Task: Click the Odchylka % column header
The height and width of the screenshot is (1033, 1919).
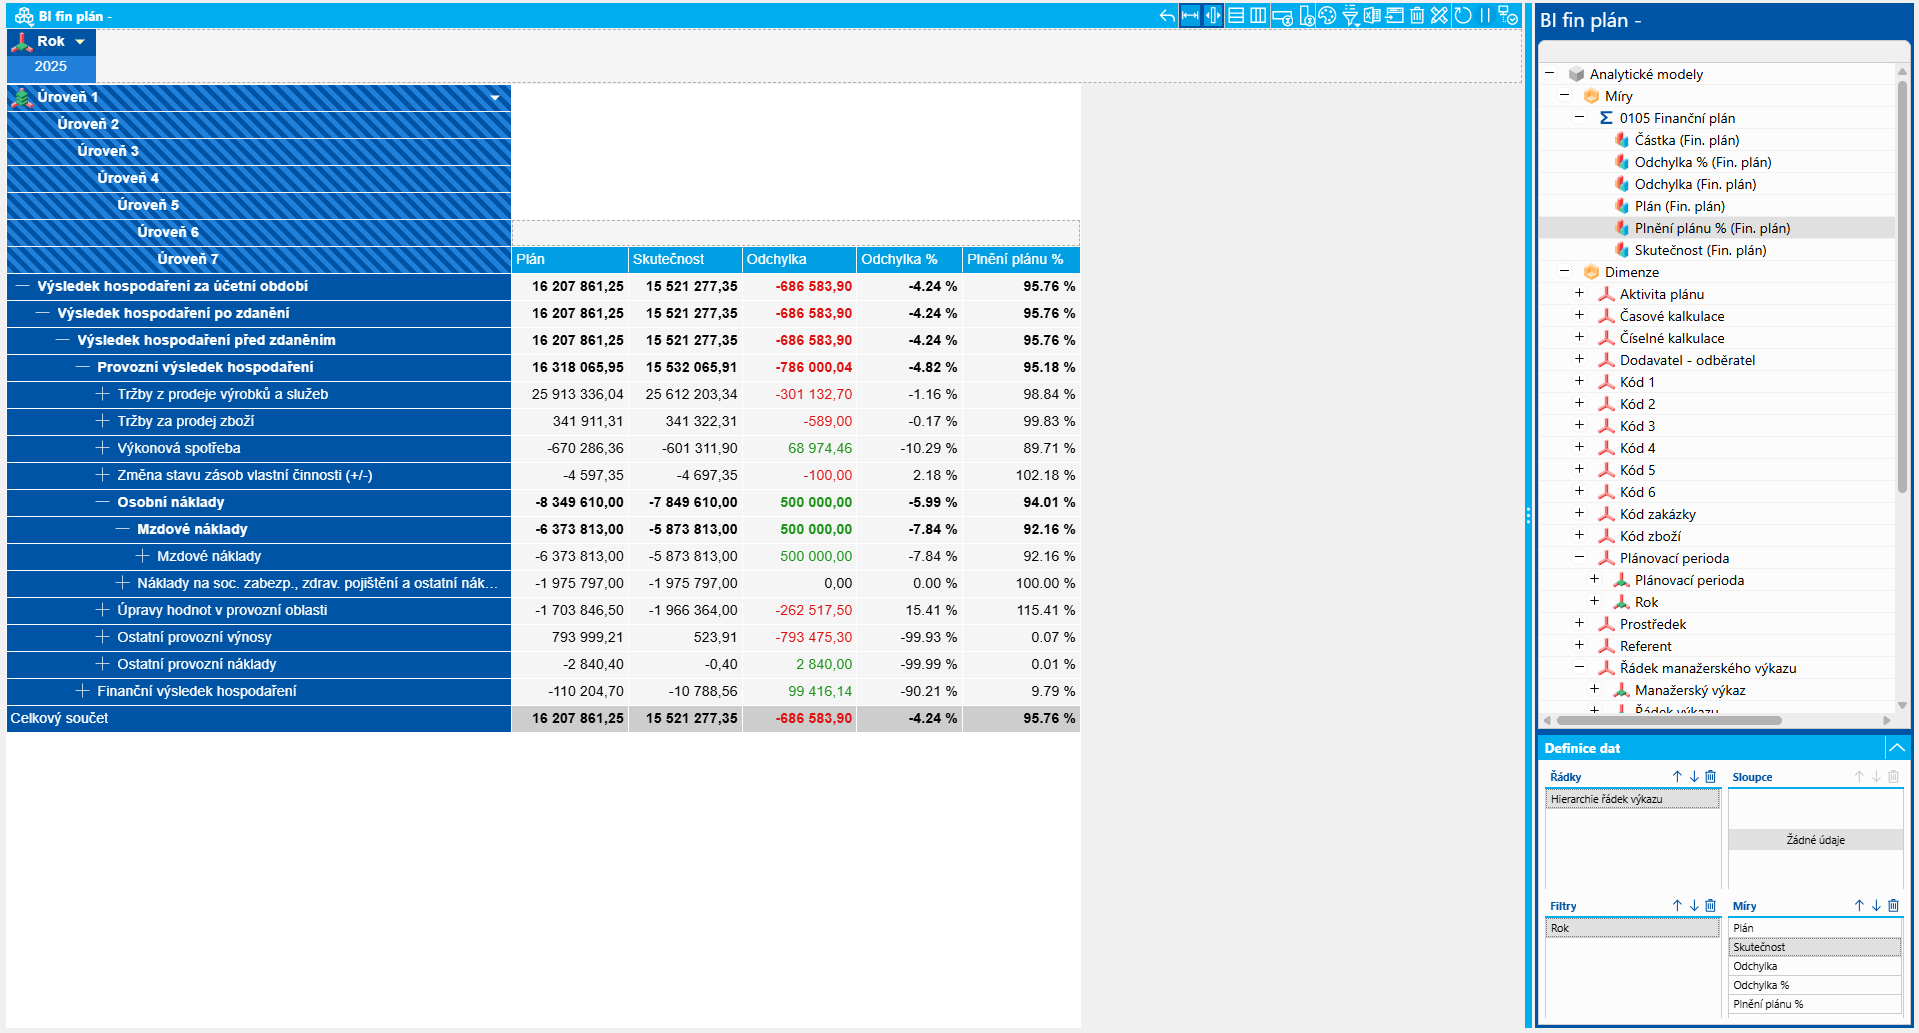Action: 909,259
